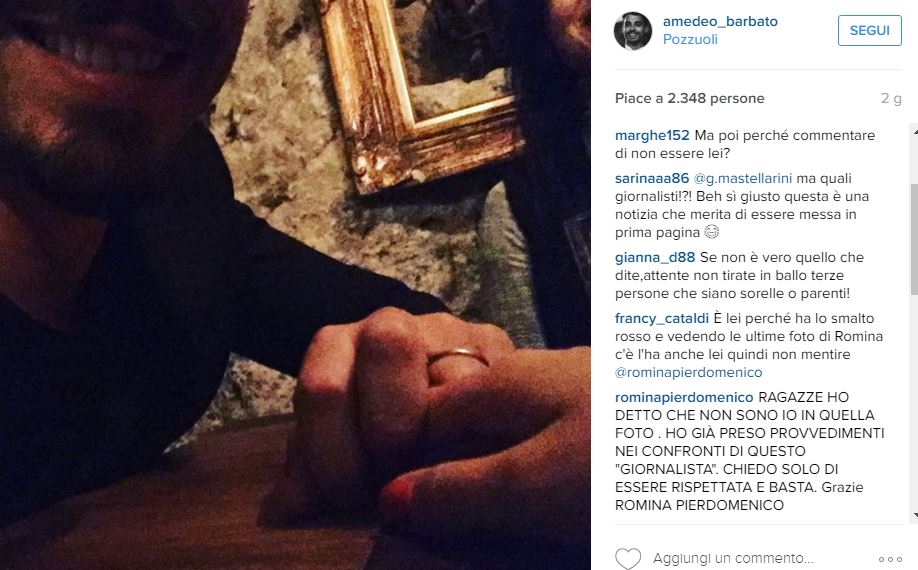The image size is (918, 570).
Task: View the Piace a 2.348 persone likes
Action: point(690,98)
